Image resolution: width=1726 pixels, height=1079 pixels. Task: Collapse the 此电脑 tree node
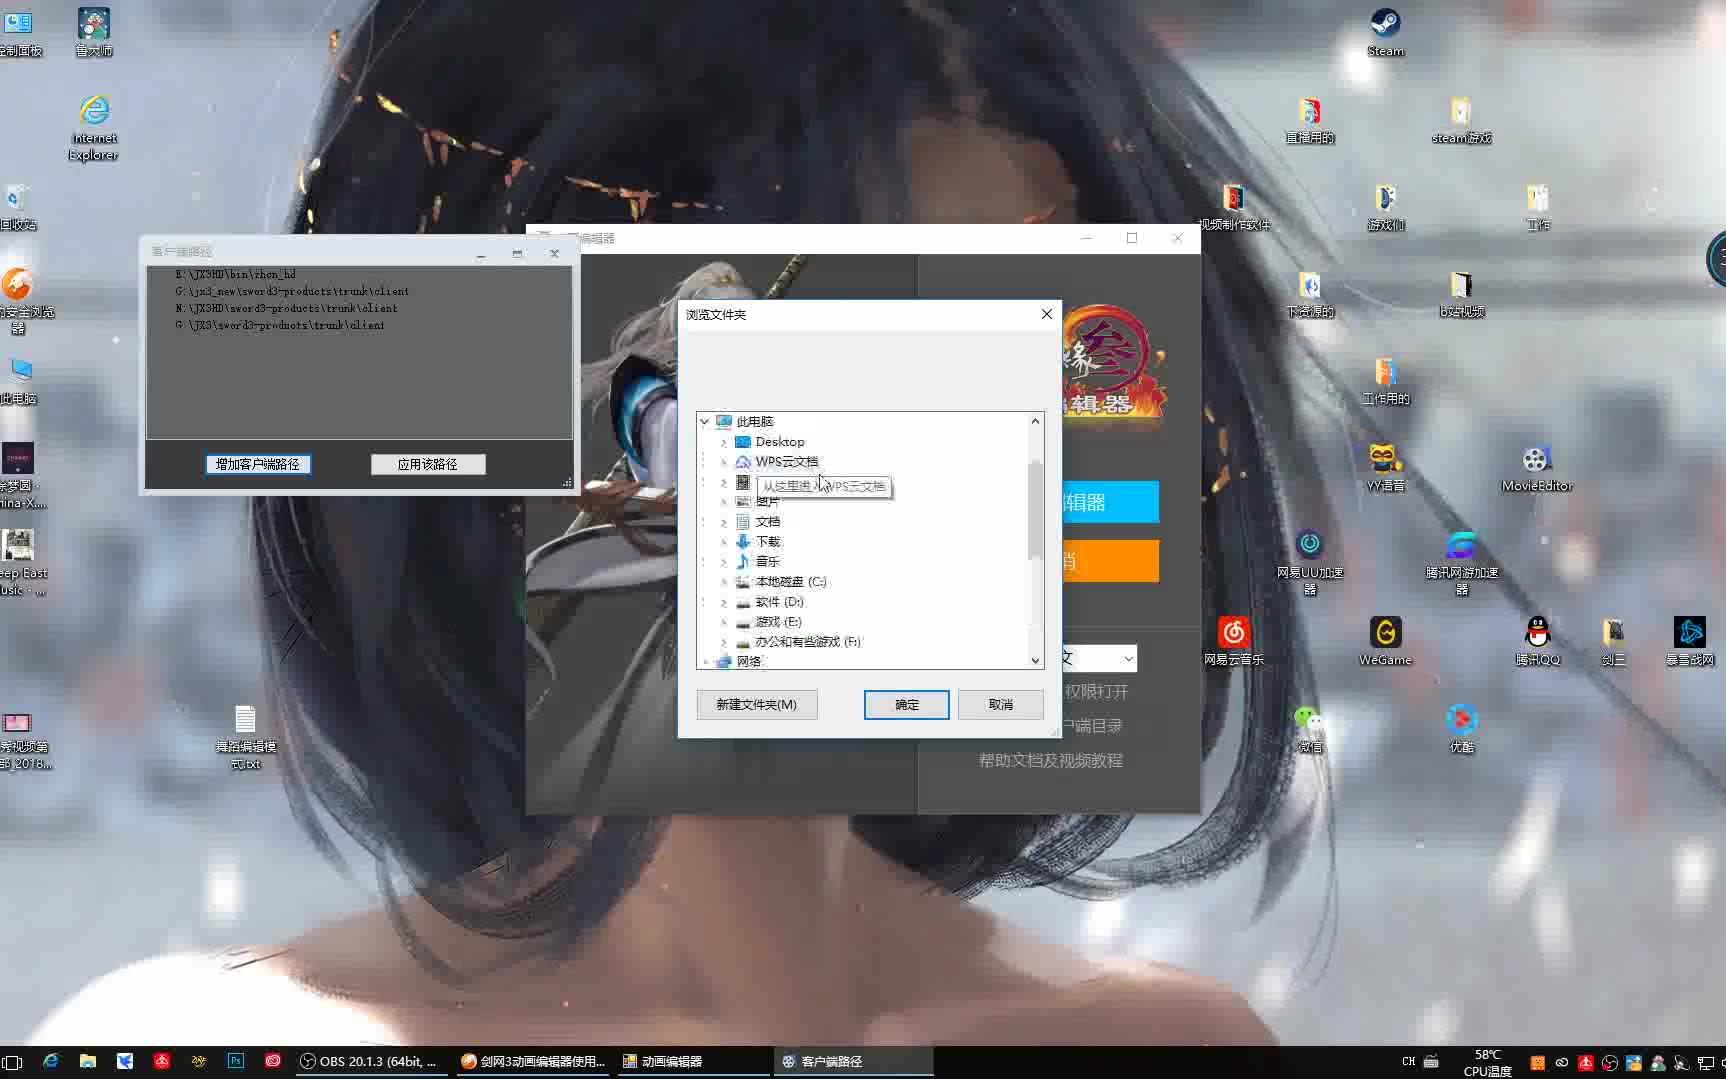705,422
